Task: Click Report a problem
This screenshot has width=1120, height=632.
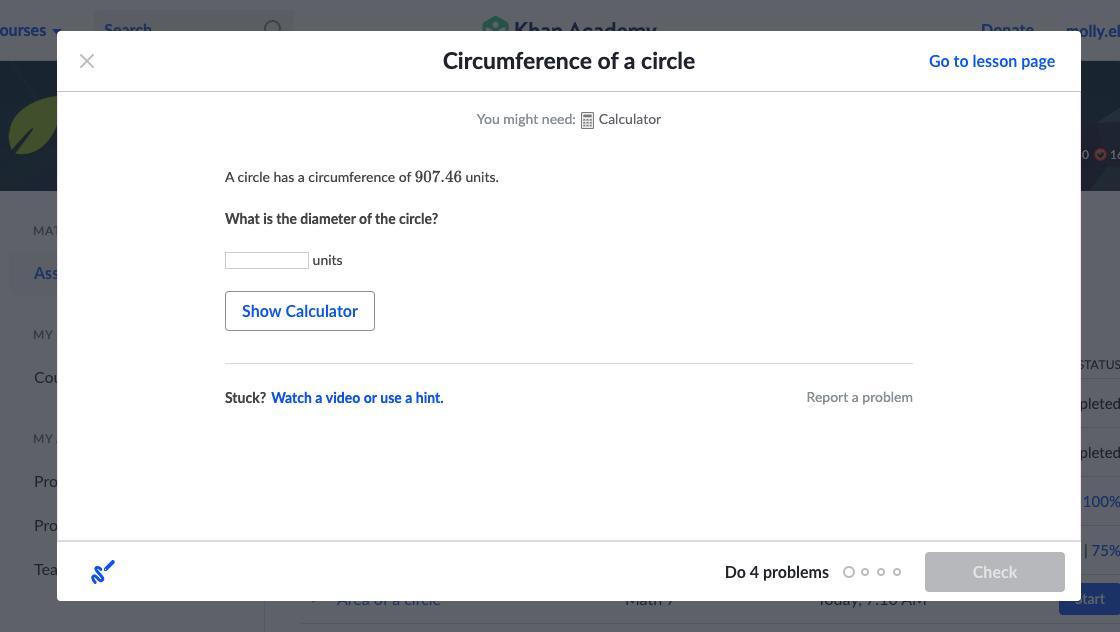Action: tap(859, 397)
